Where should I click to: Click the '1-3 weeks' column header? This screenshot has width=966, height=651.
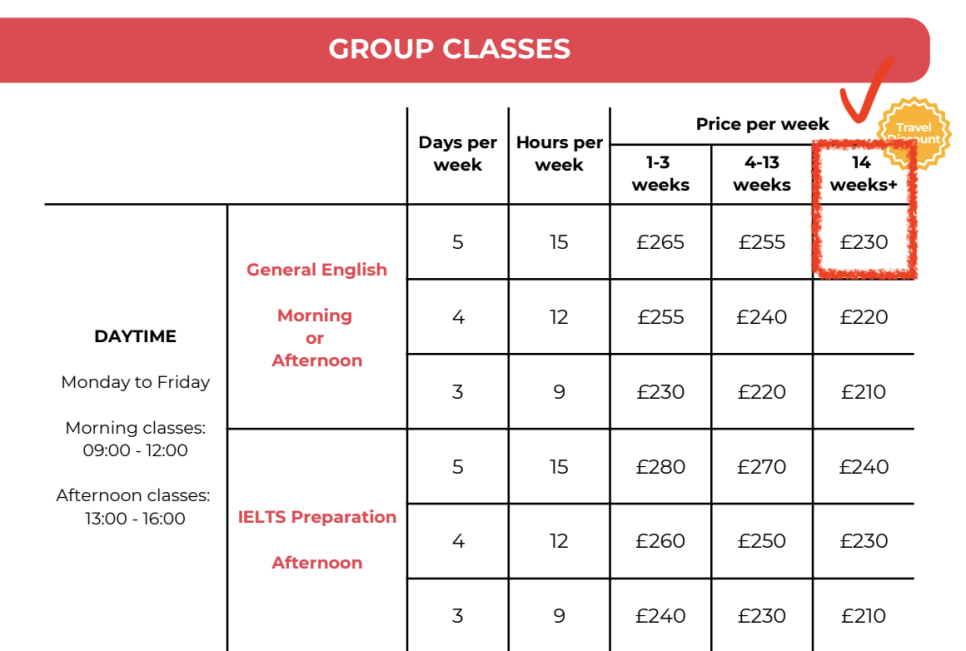(660, 174)
